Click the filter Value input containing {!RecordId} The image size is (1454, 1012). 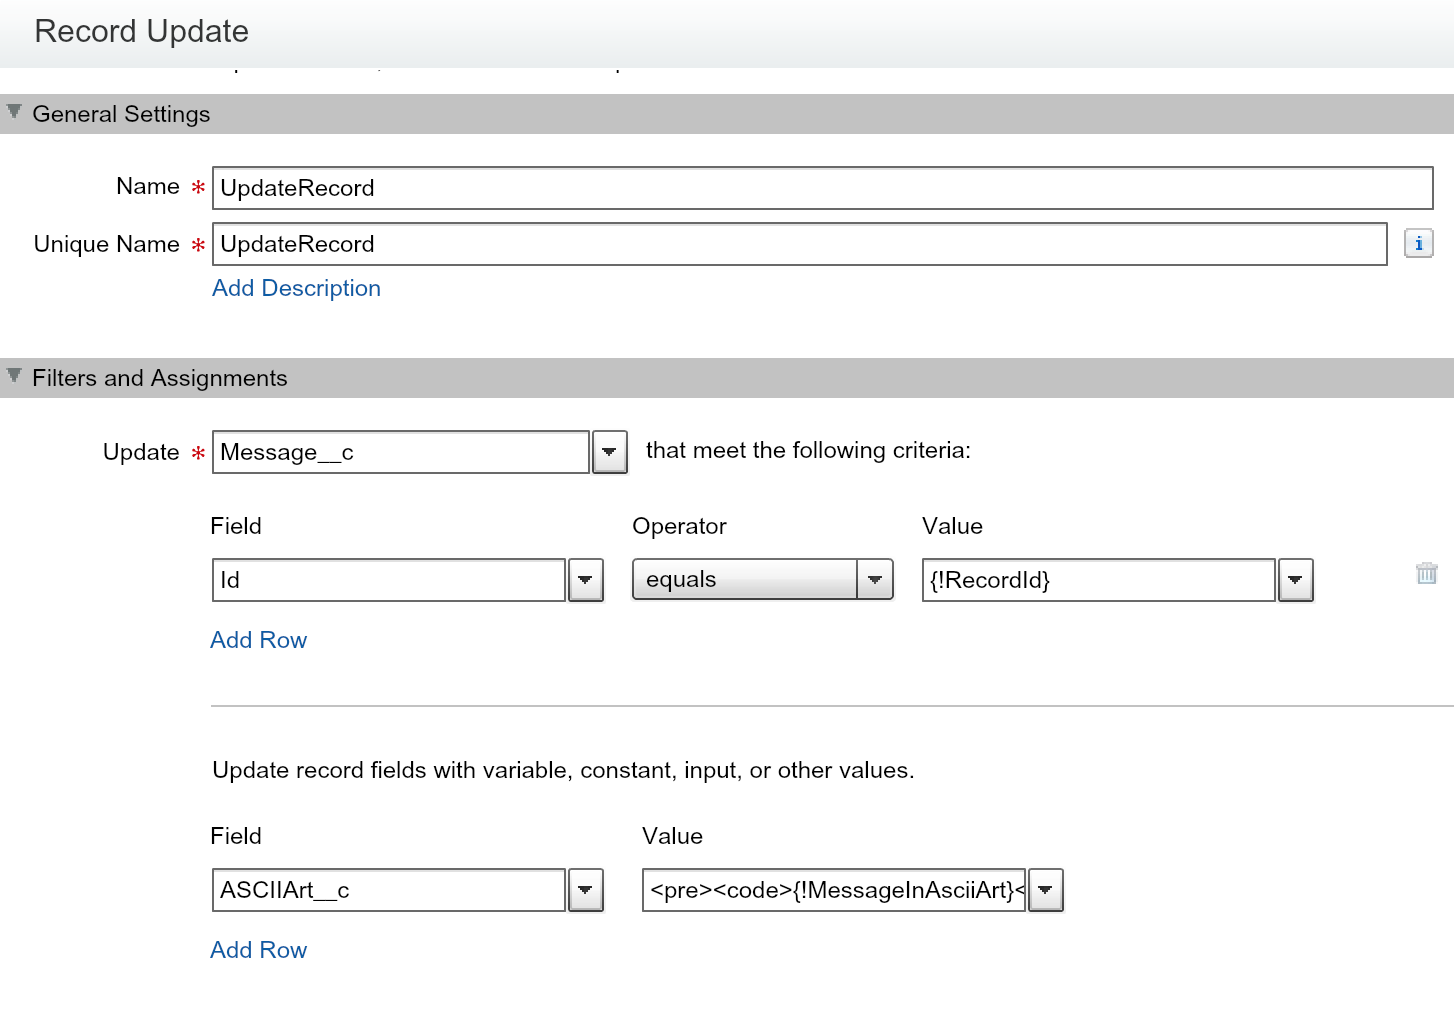tap(1098, 580)
